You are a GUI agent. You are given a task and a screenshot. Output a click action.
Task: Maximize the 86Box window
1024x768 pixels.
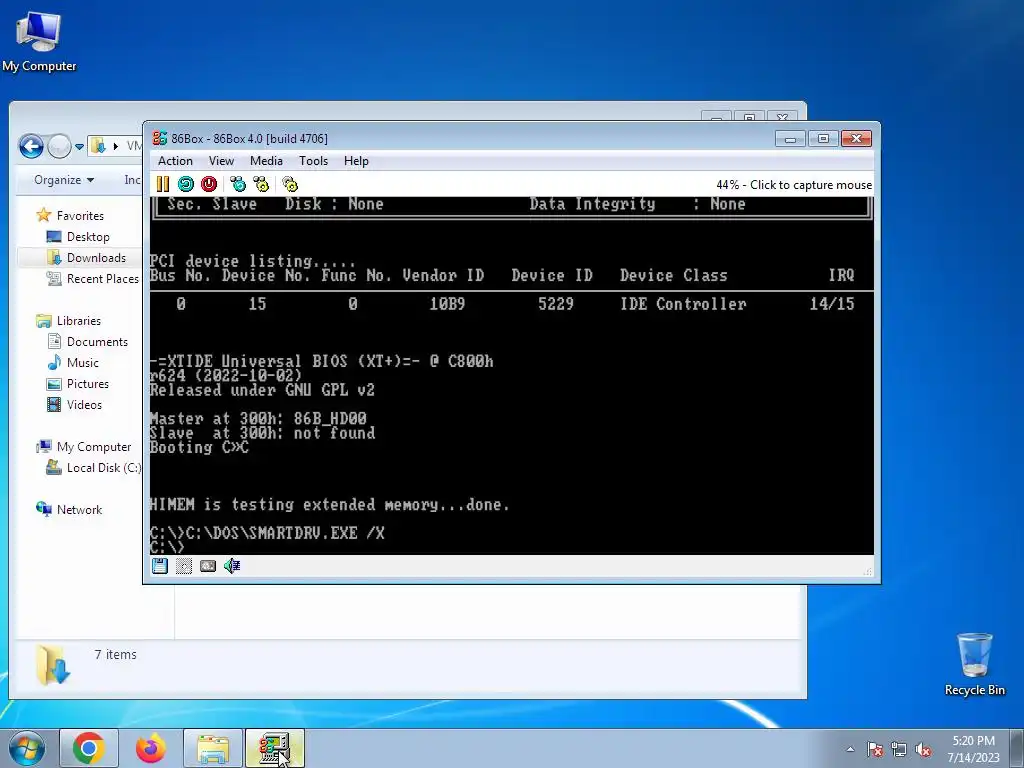coord(823,138)
